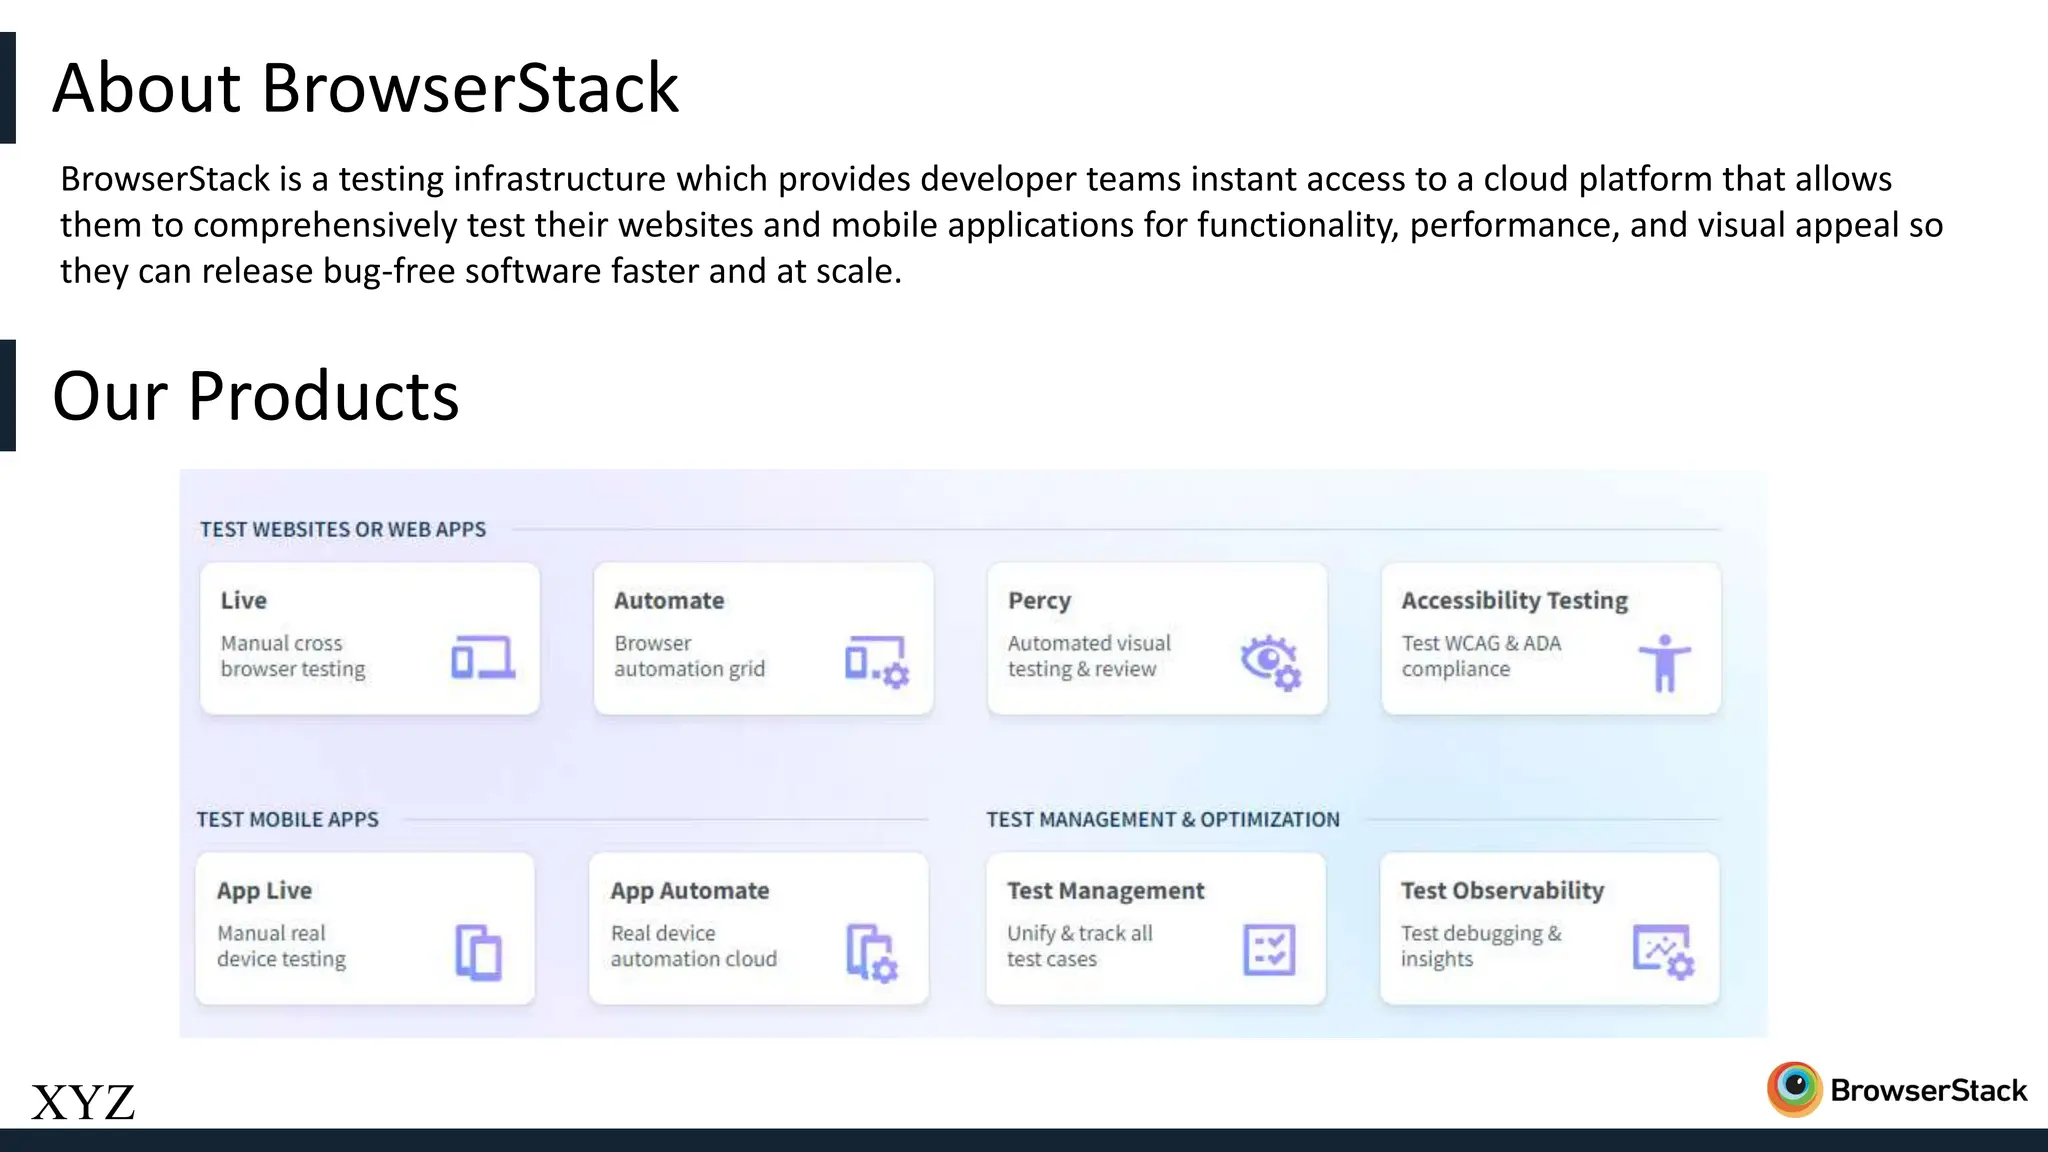Click the App Automate device gear icon
Image resolution: width=2048 pixels, height=1152 pixels.
(872, 952)
